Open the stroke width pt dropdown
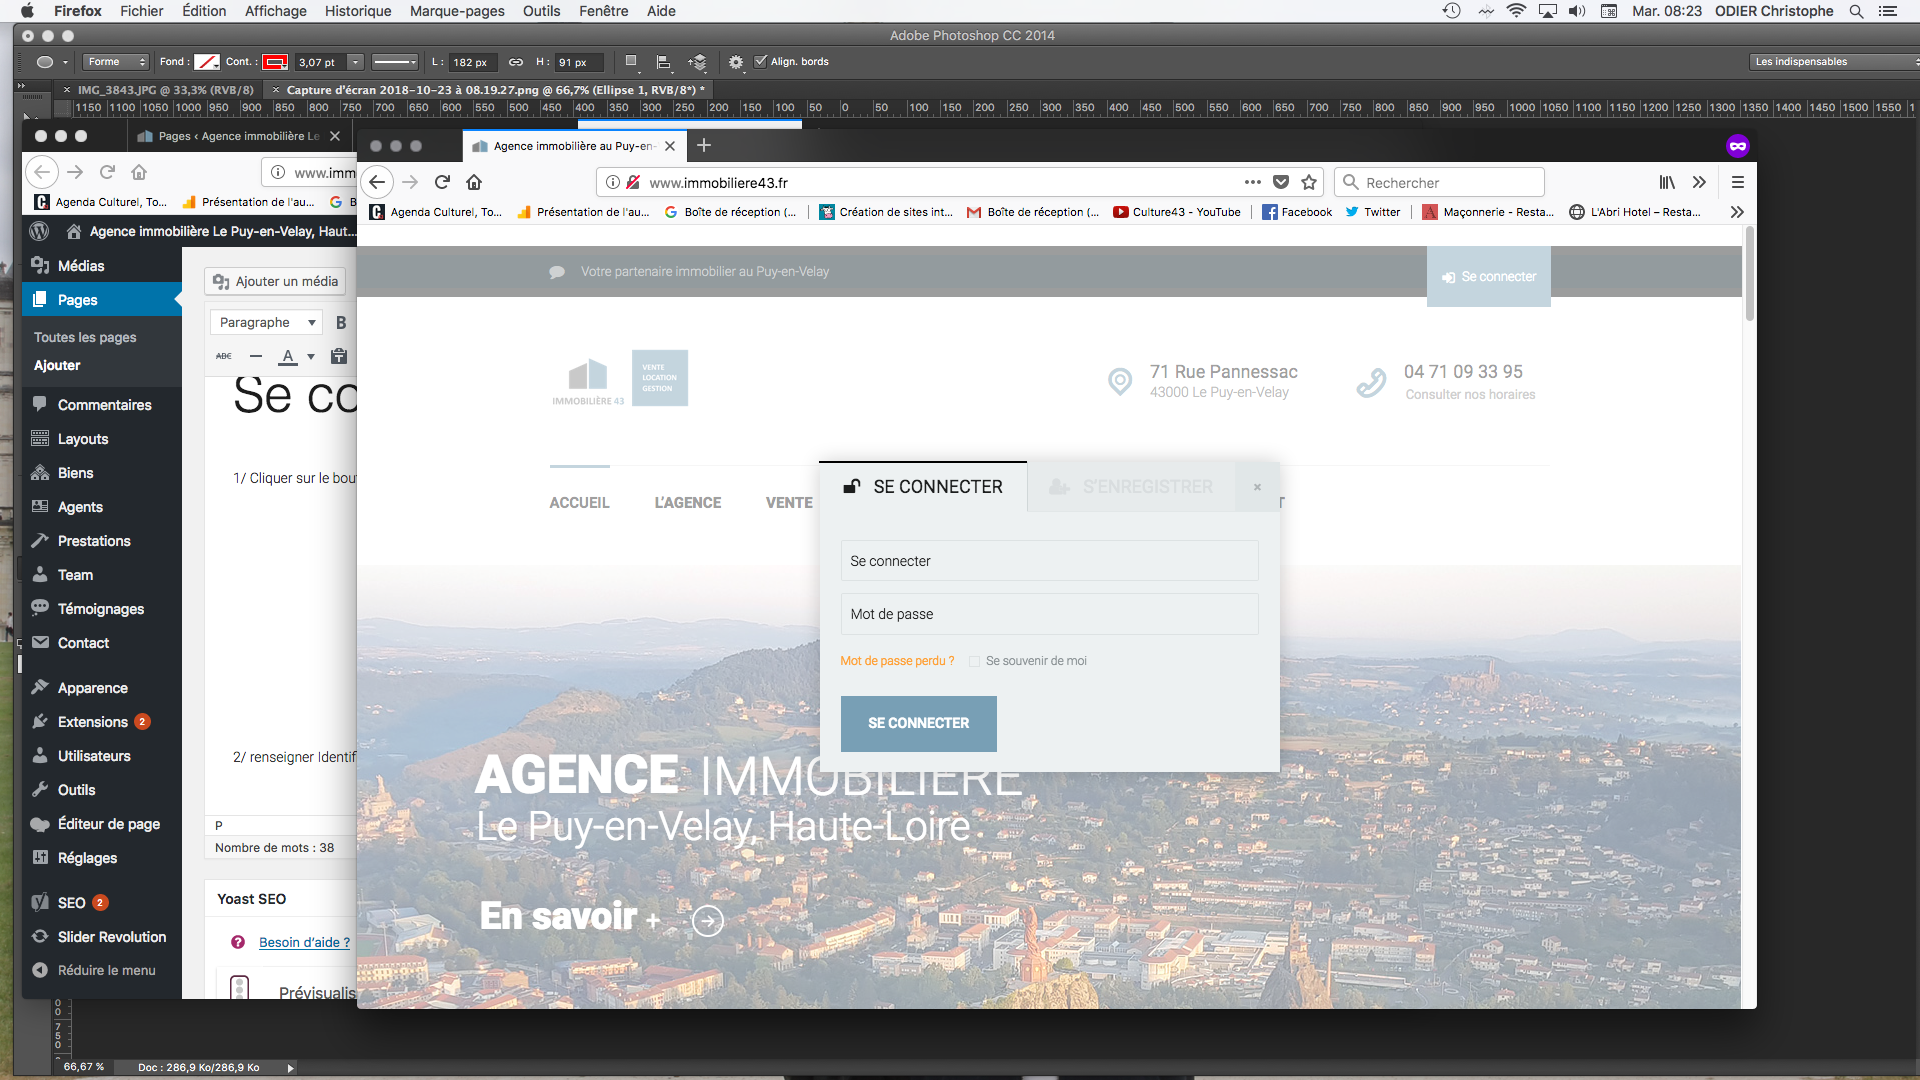This screenshot has height=1080, width=1920. (355, 62)
